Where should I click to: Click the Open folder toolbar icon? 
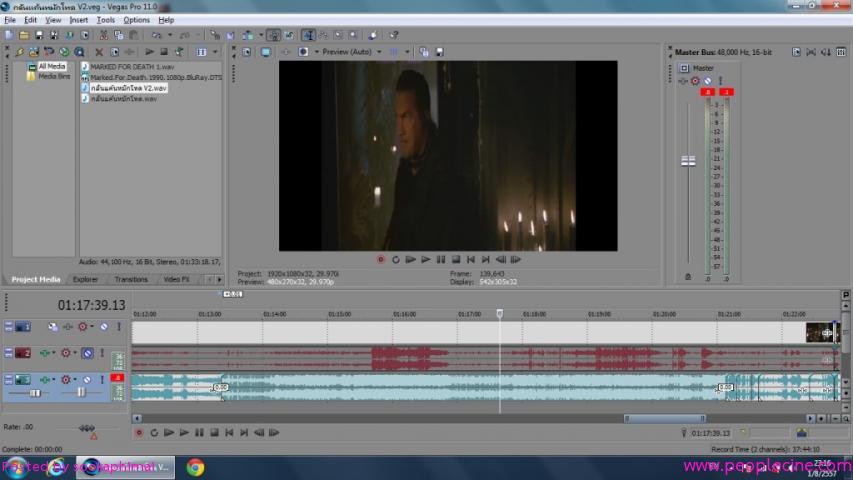coord(24,35)
